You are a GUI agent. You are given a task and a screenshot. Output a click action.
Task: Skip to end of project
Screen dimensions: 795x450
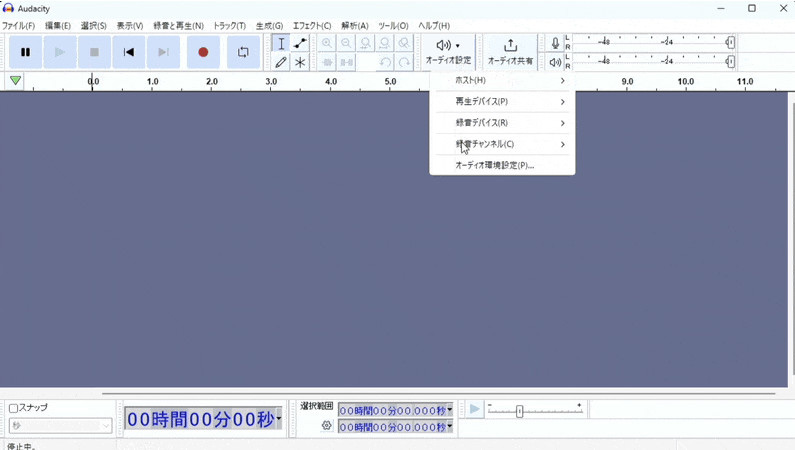point(163,52)
